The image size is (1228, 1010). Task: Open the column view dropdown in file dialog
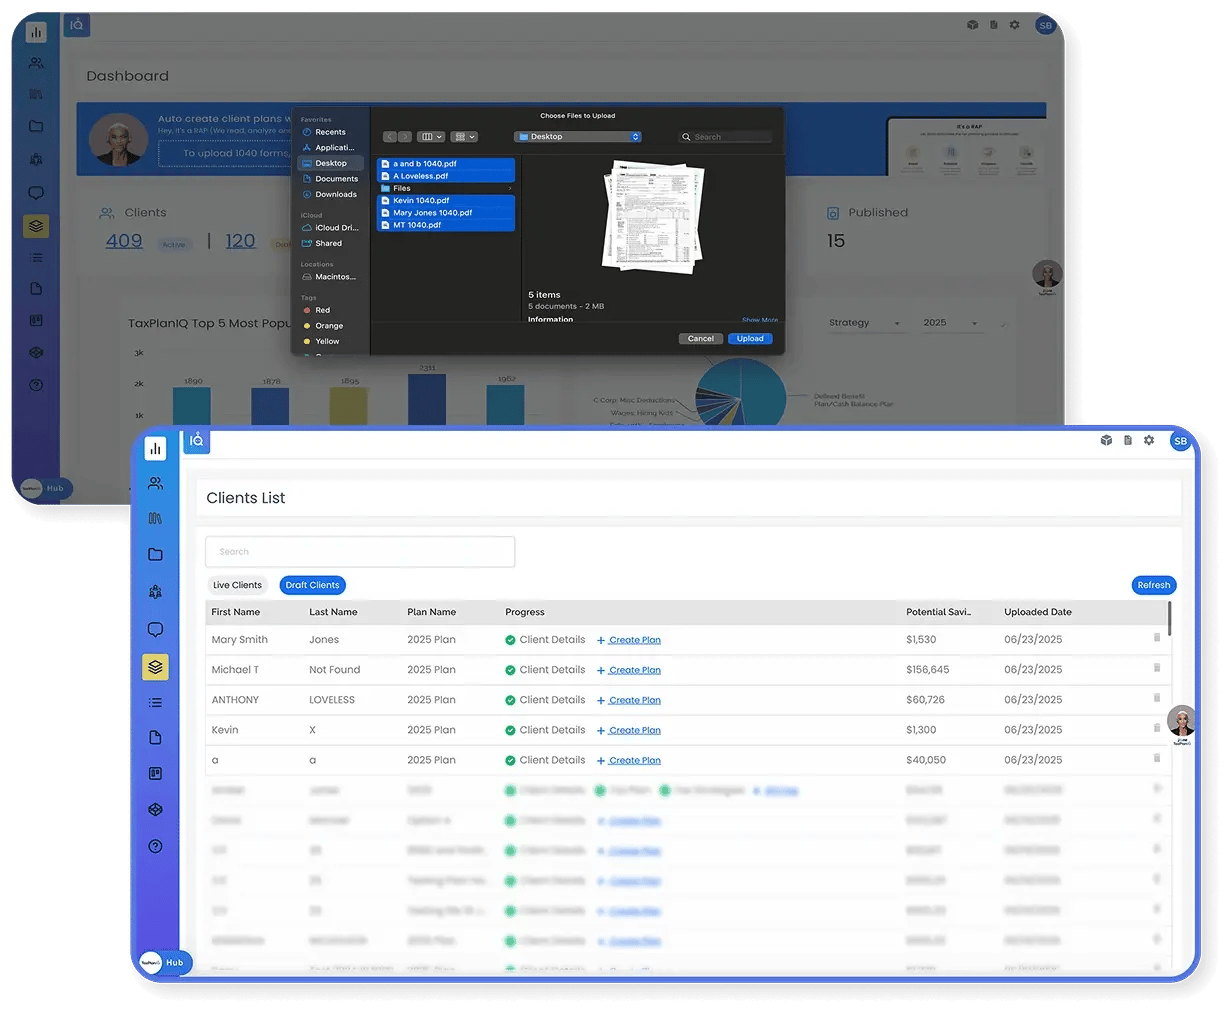tap(431, 137)
